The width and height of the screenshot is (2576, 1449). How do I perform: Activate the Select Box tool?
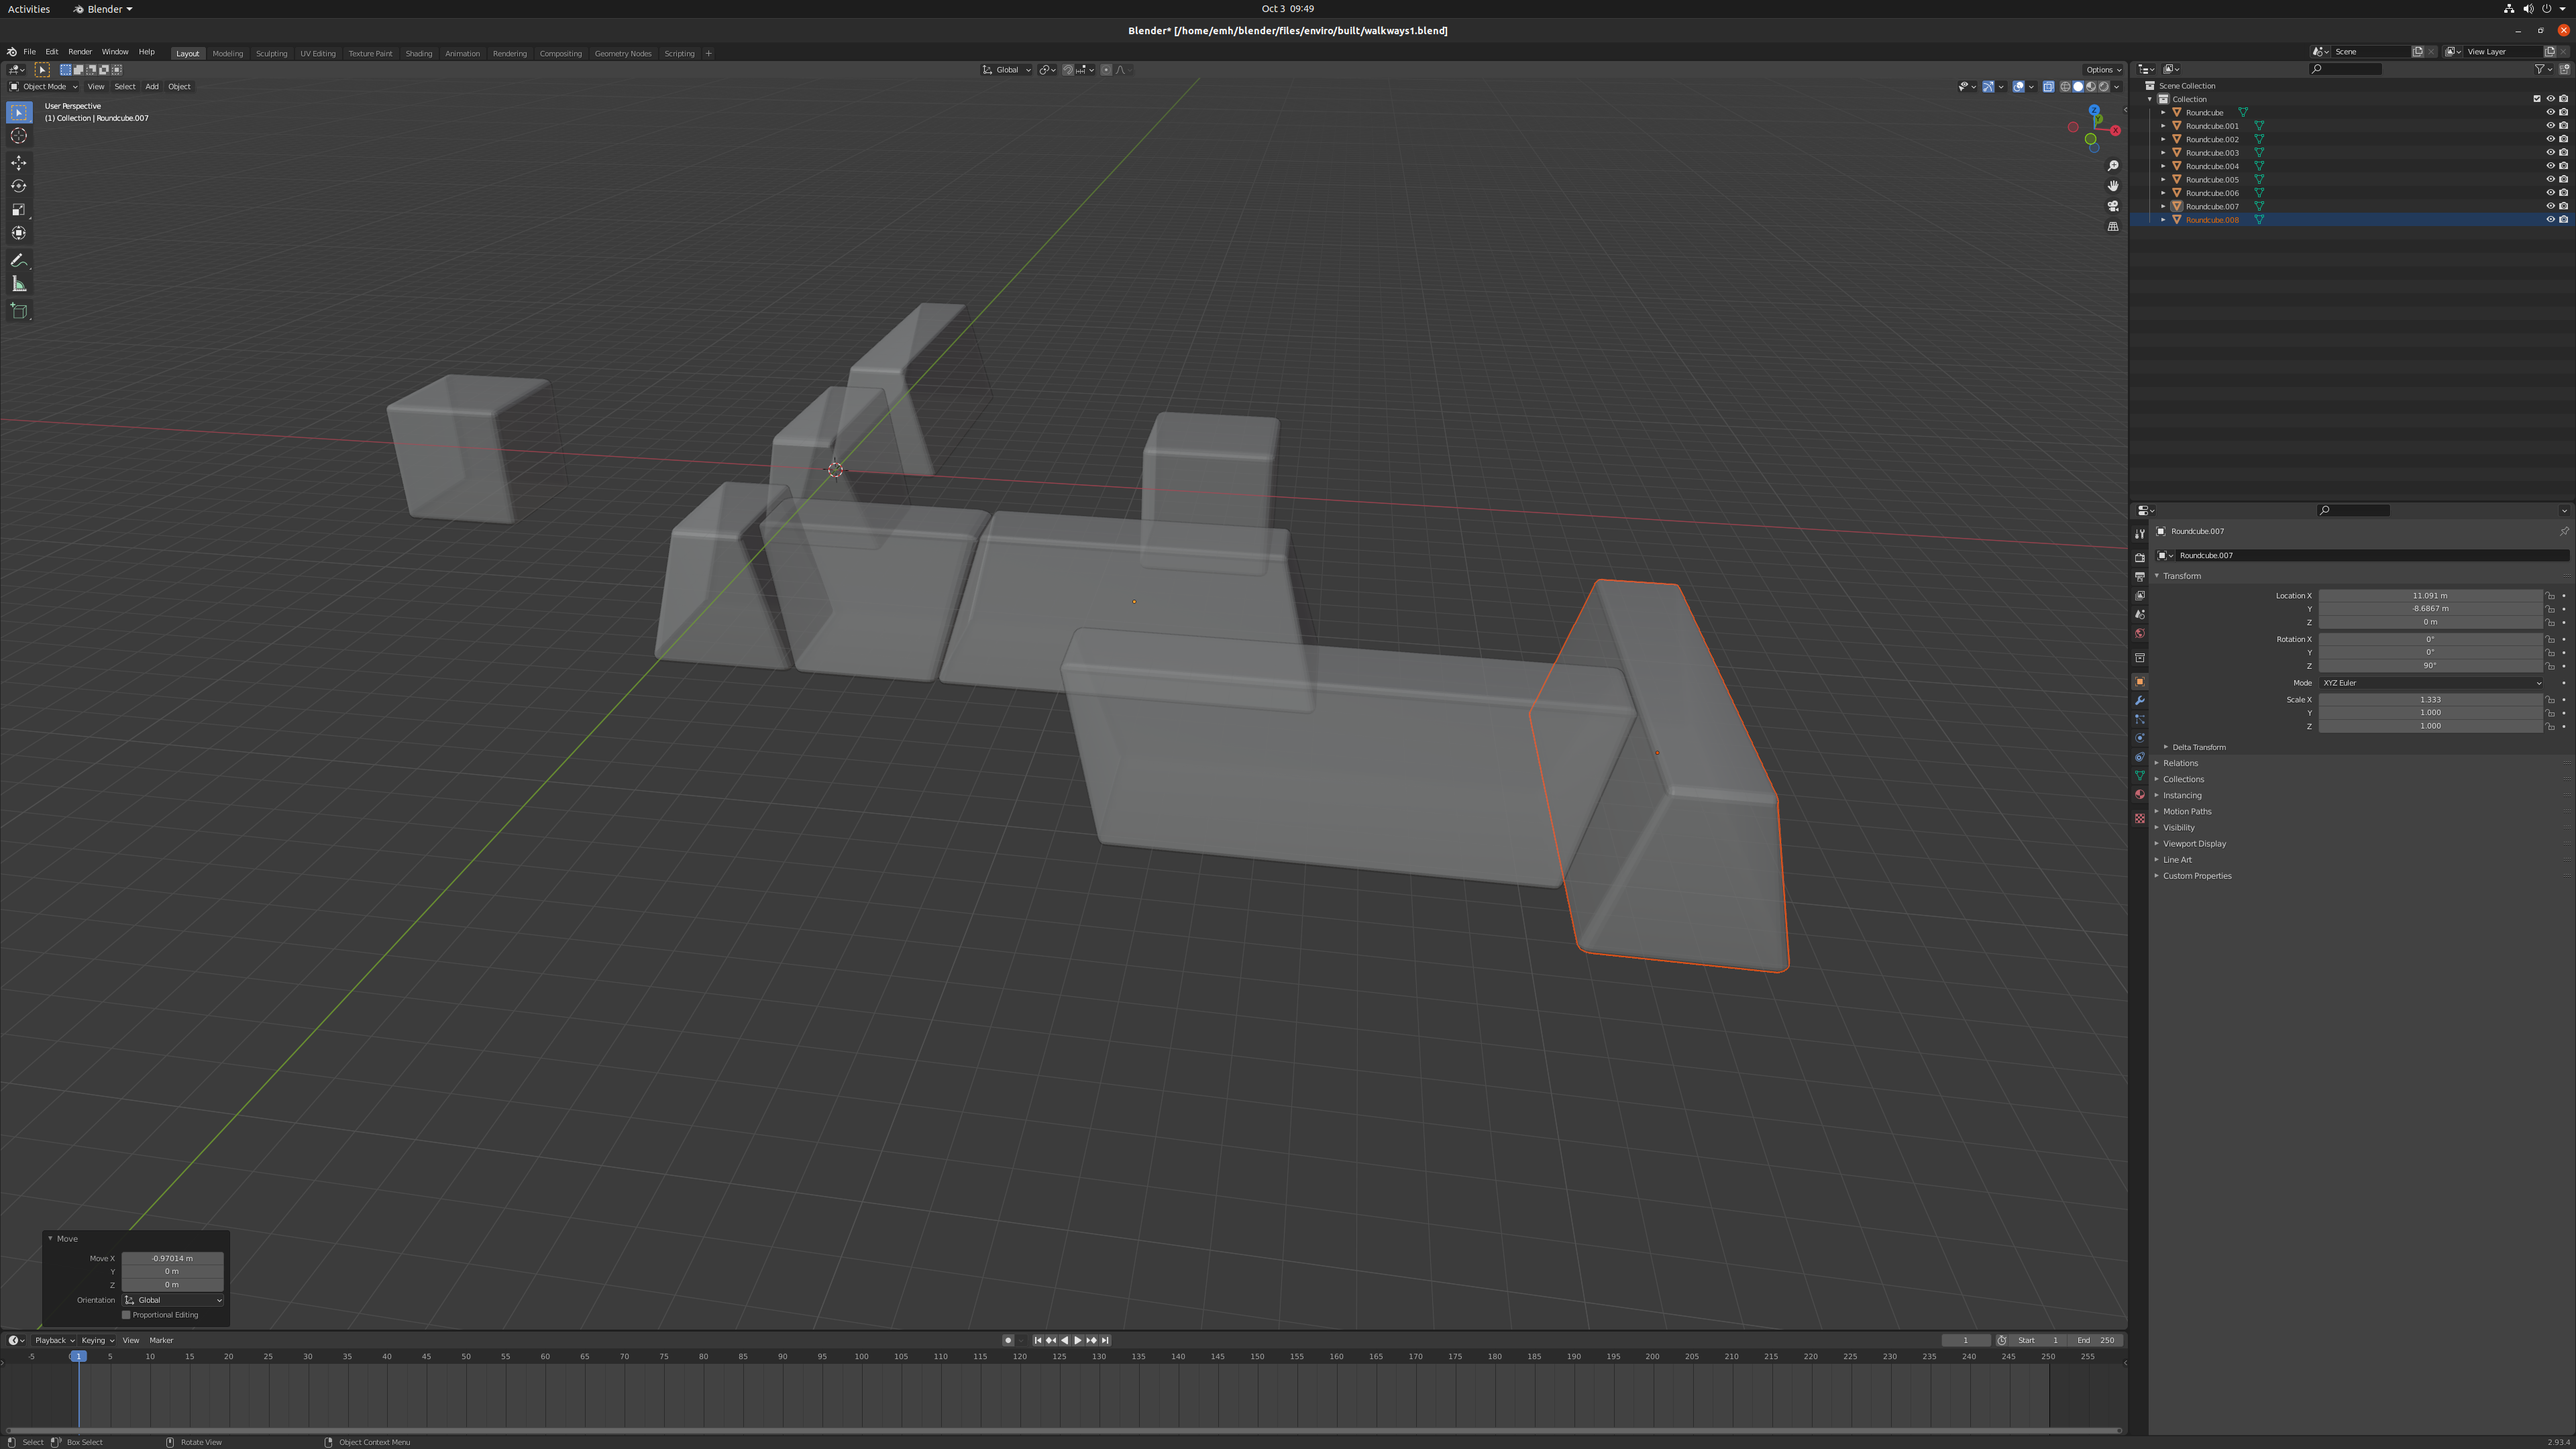[x=19, y=113]
